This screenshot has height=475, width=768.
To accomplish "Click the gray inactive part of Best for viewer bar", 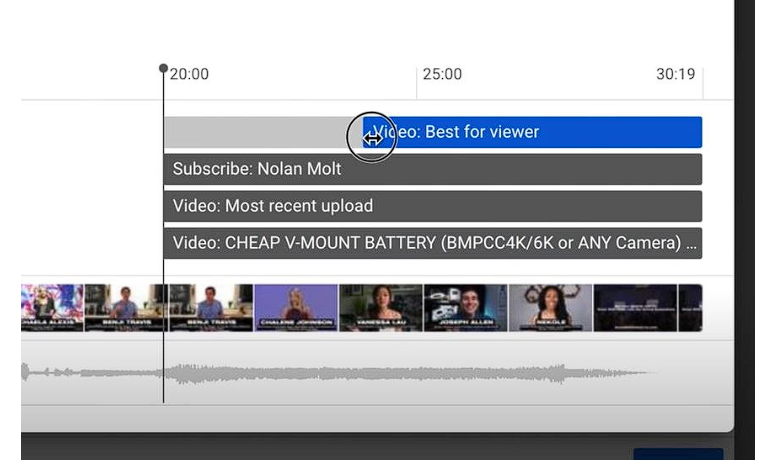I will 263,132.
